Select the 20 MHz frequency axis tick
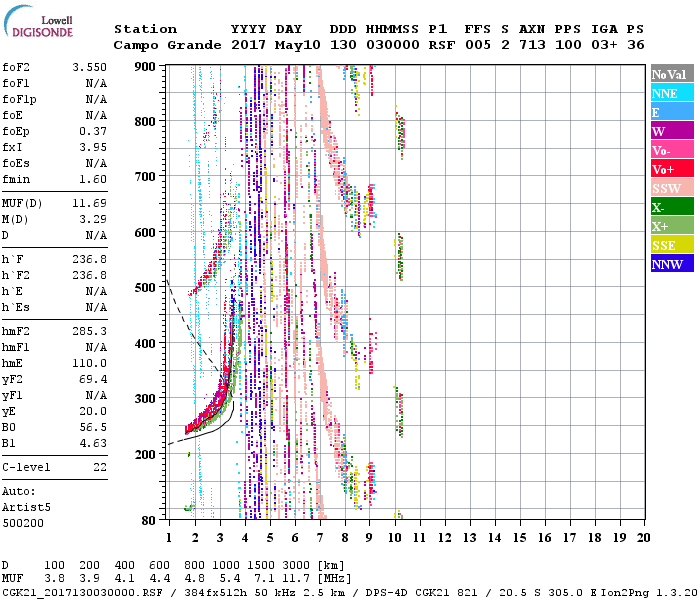The height and width of the screenshot is (600, 700). [645, 537]
